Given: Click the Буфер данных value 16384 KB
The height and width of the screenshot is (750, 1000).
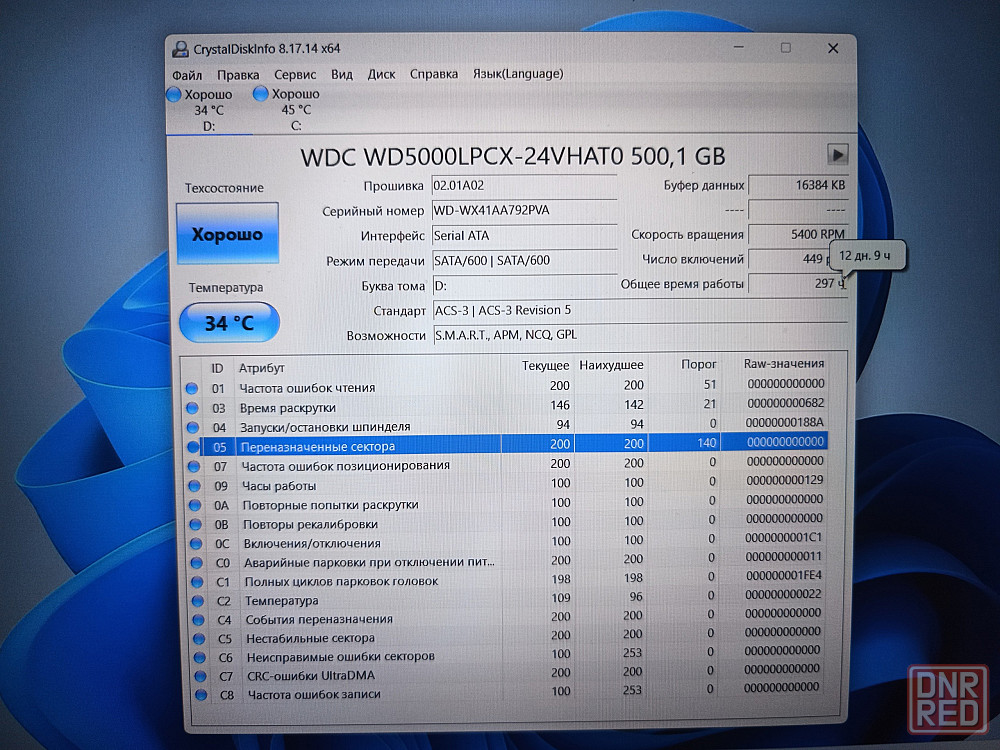Looking at the screenshot, I should pyautogui.click(x=798, y=185).
